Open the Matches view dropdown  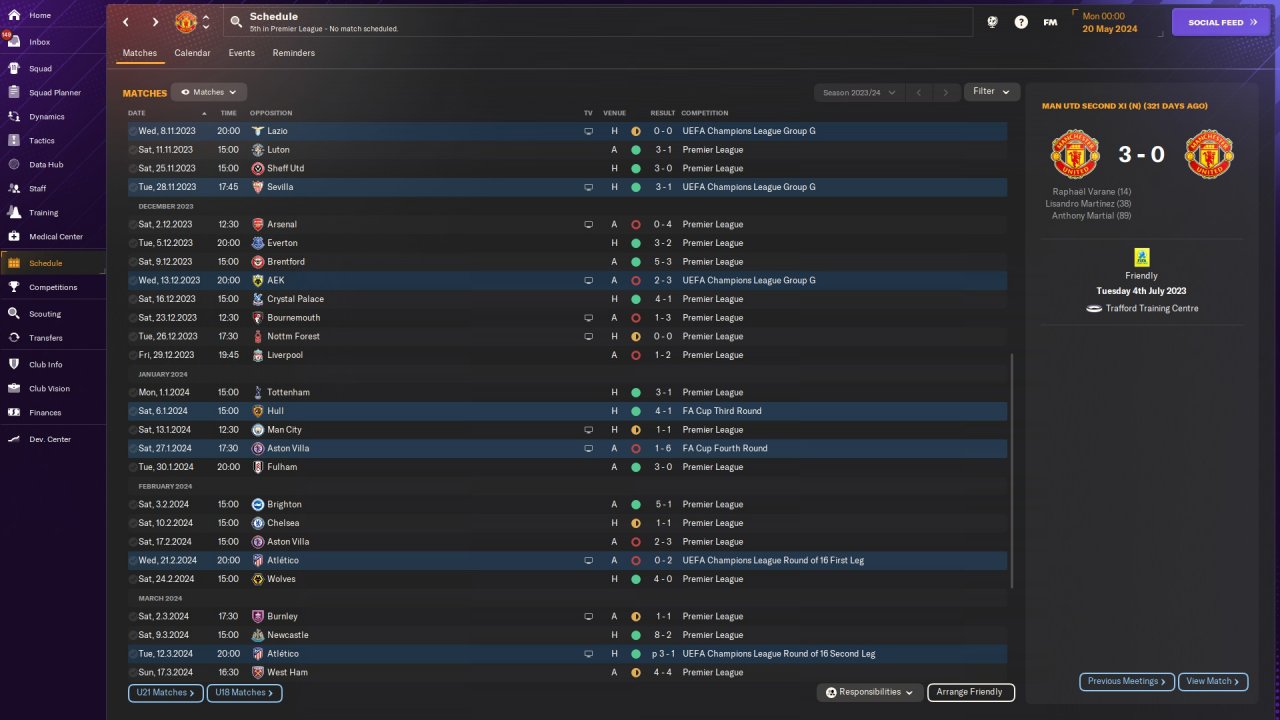209,92
